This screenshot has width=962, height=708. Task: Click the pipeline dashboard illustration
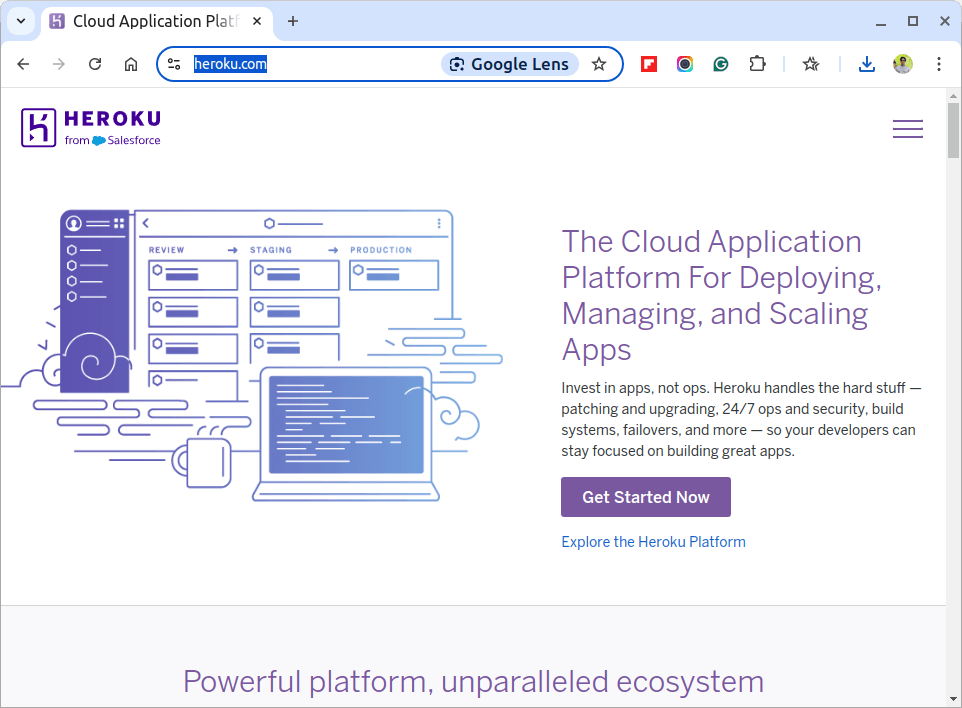[x=252, y=356]
